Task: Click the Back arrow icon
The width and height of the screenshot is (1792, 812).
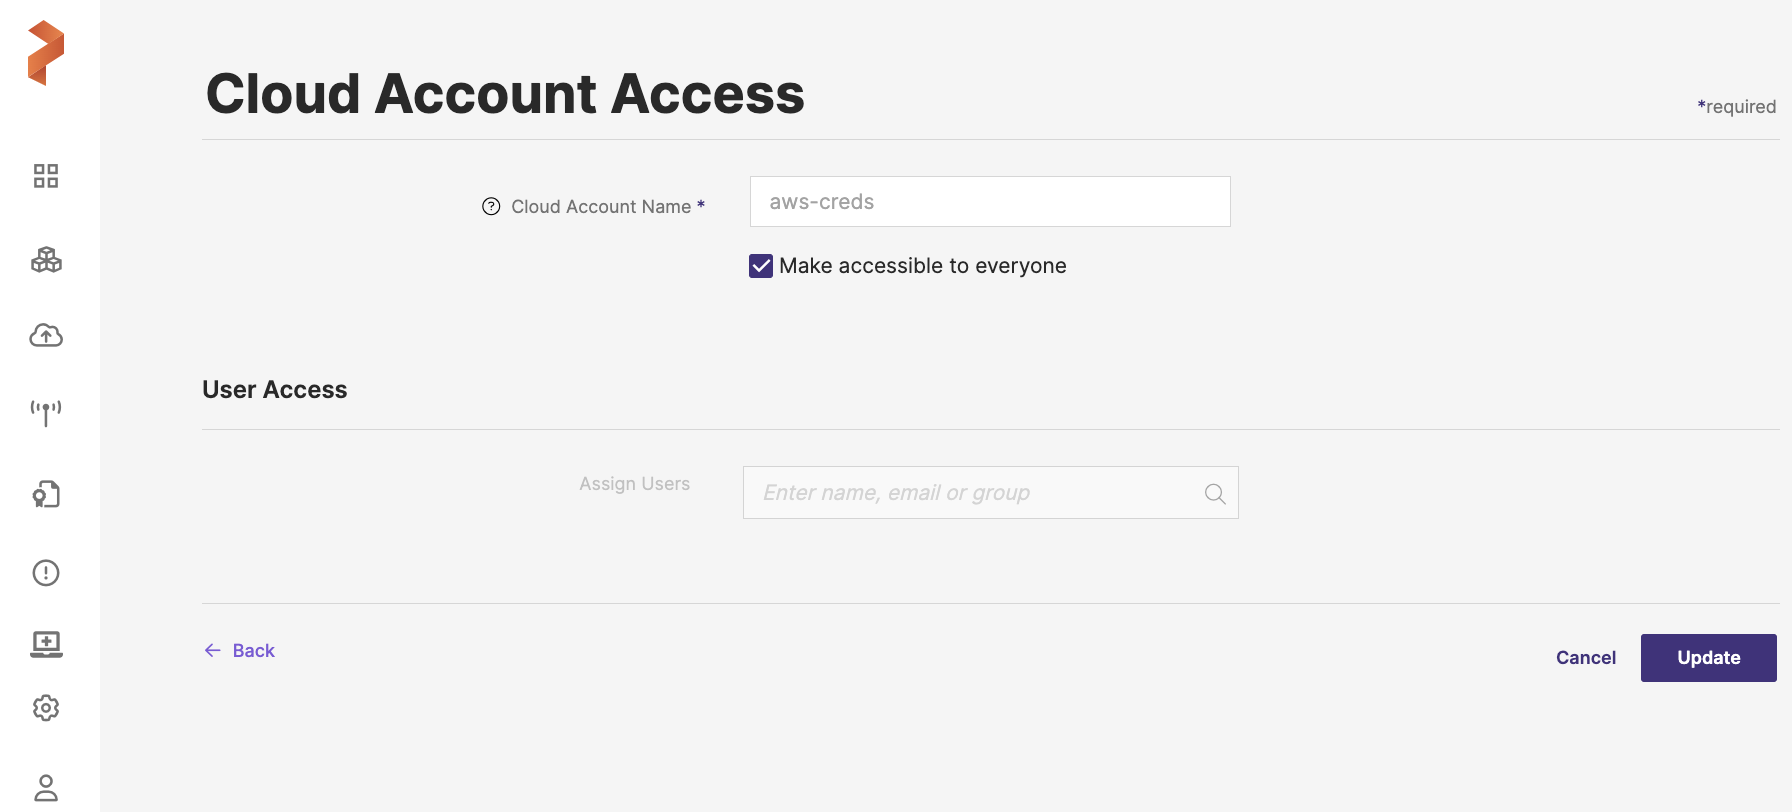Action: tap(213, 651)
